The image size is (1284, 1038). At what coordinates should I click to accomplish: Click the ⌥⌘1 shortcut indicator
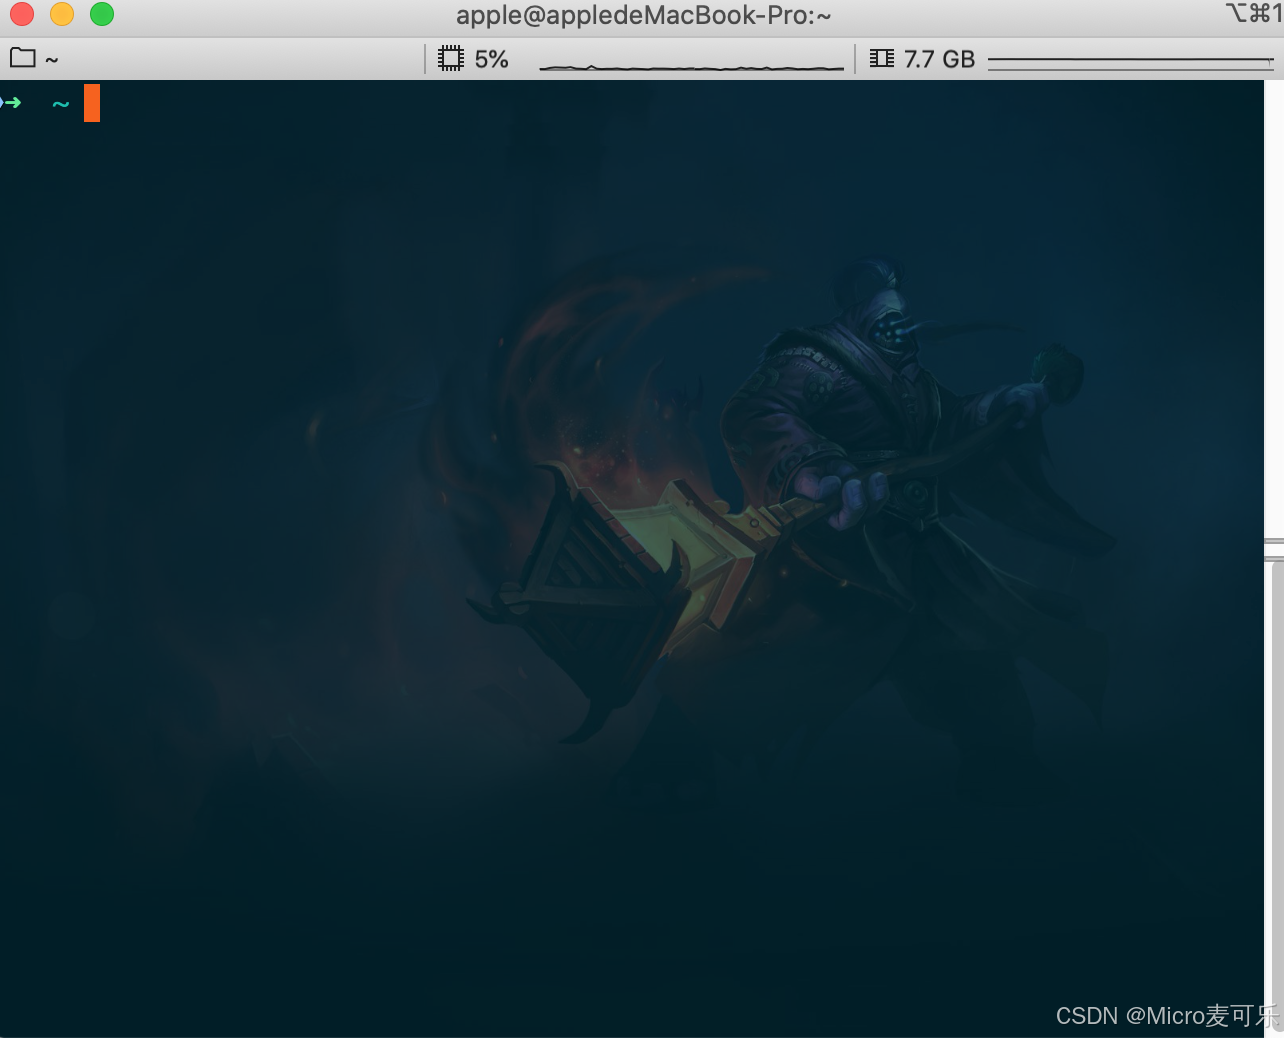pyautogui.click(x=1254, y=13)
